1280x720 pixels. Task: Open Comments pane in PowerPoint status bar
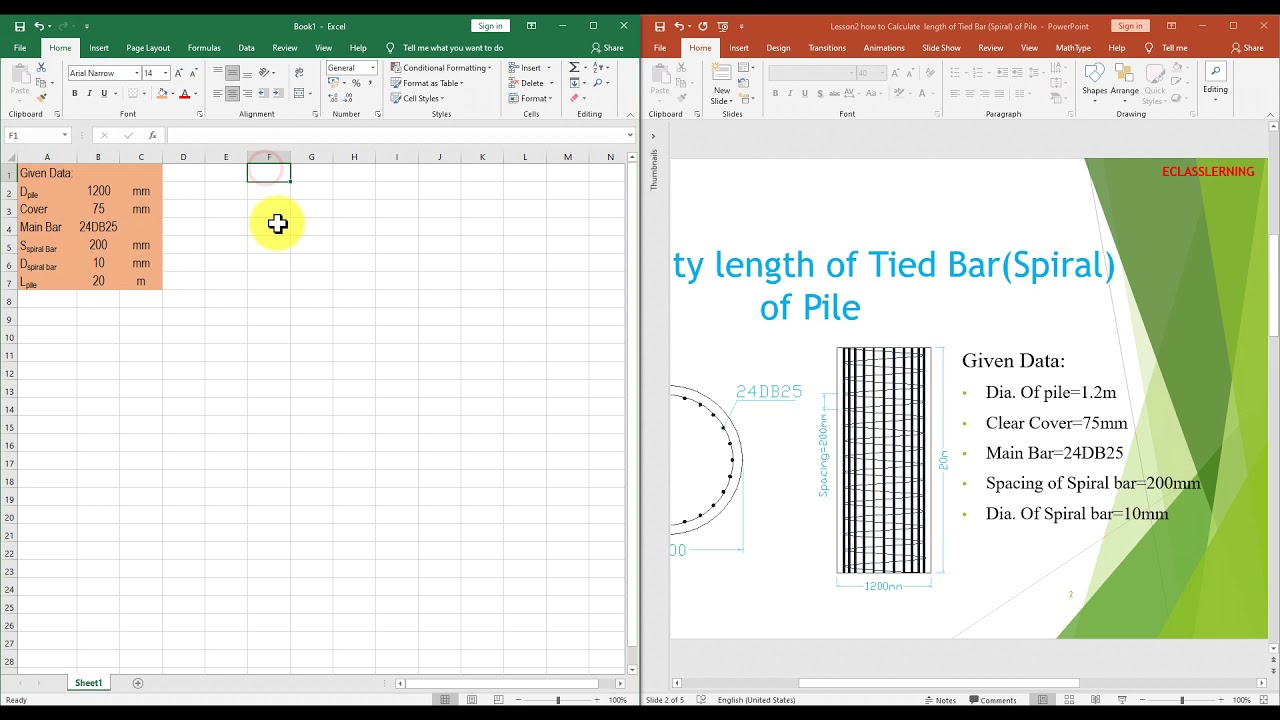pyautogui.click(x=992, y=700)
